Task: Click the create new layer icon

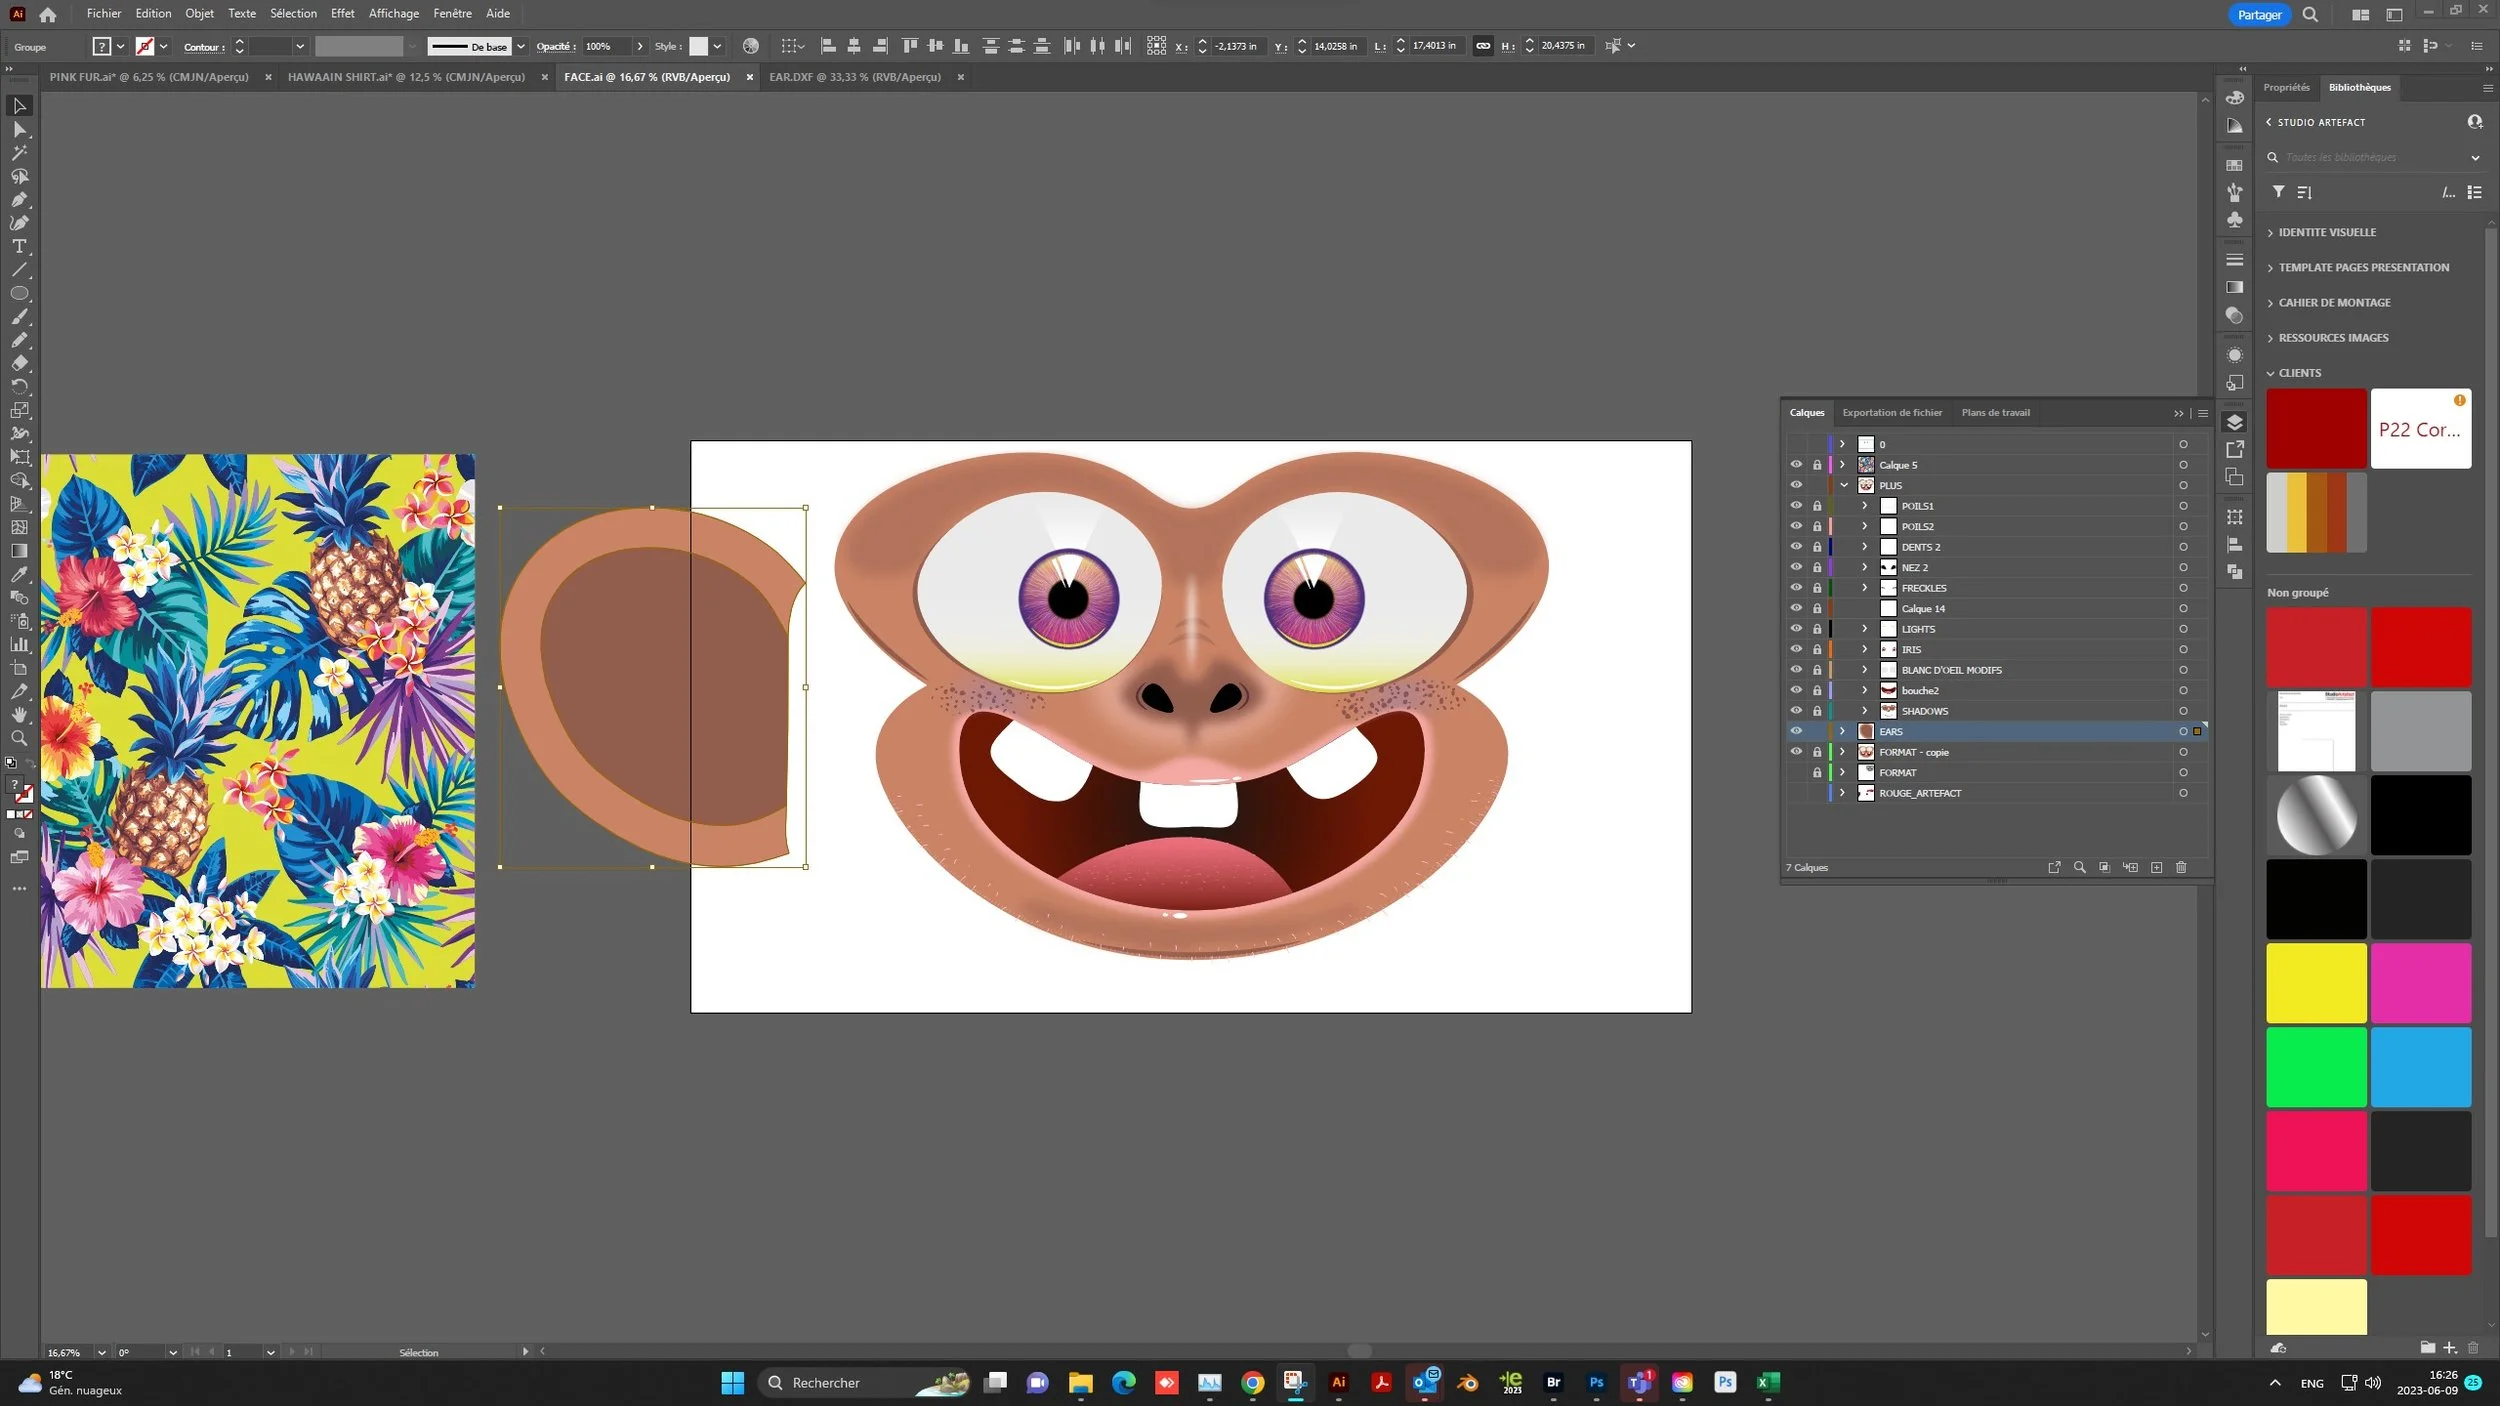Action: coord(2156,867)
